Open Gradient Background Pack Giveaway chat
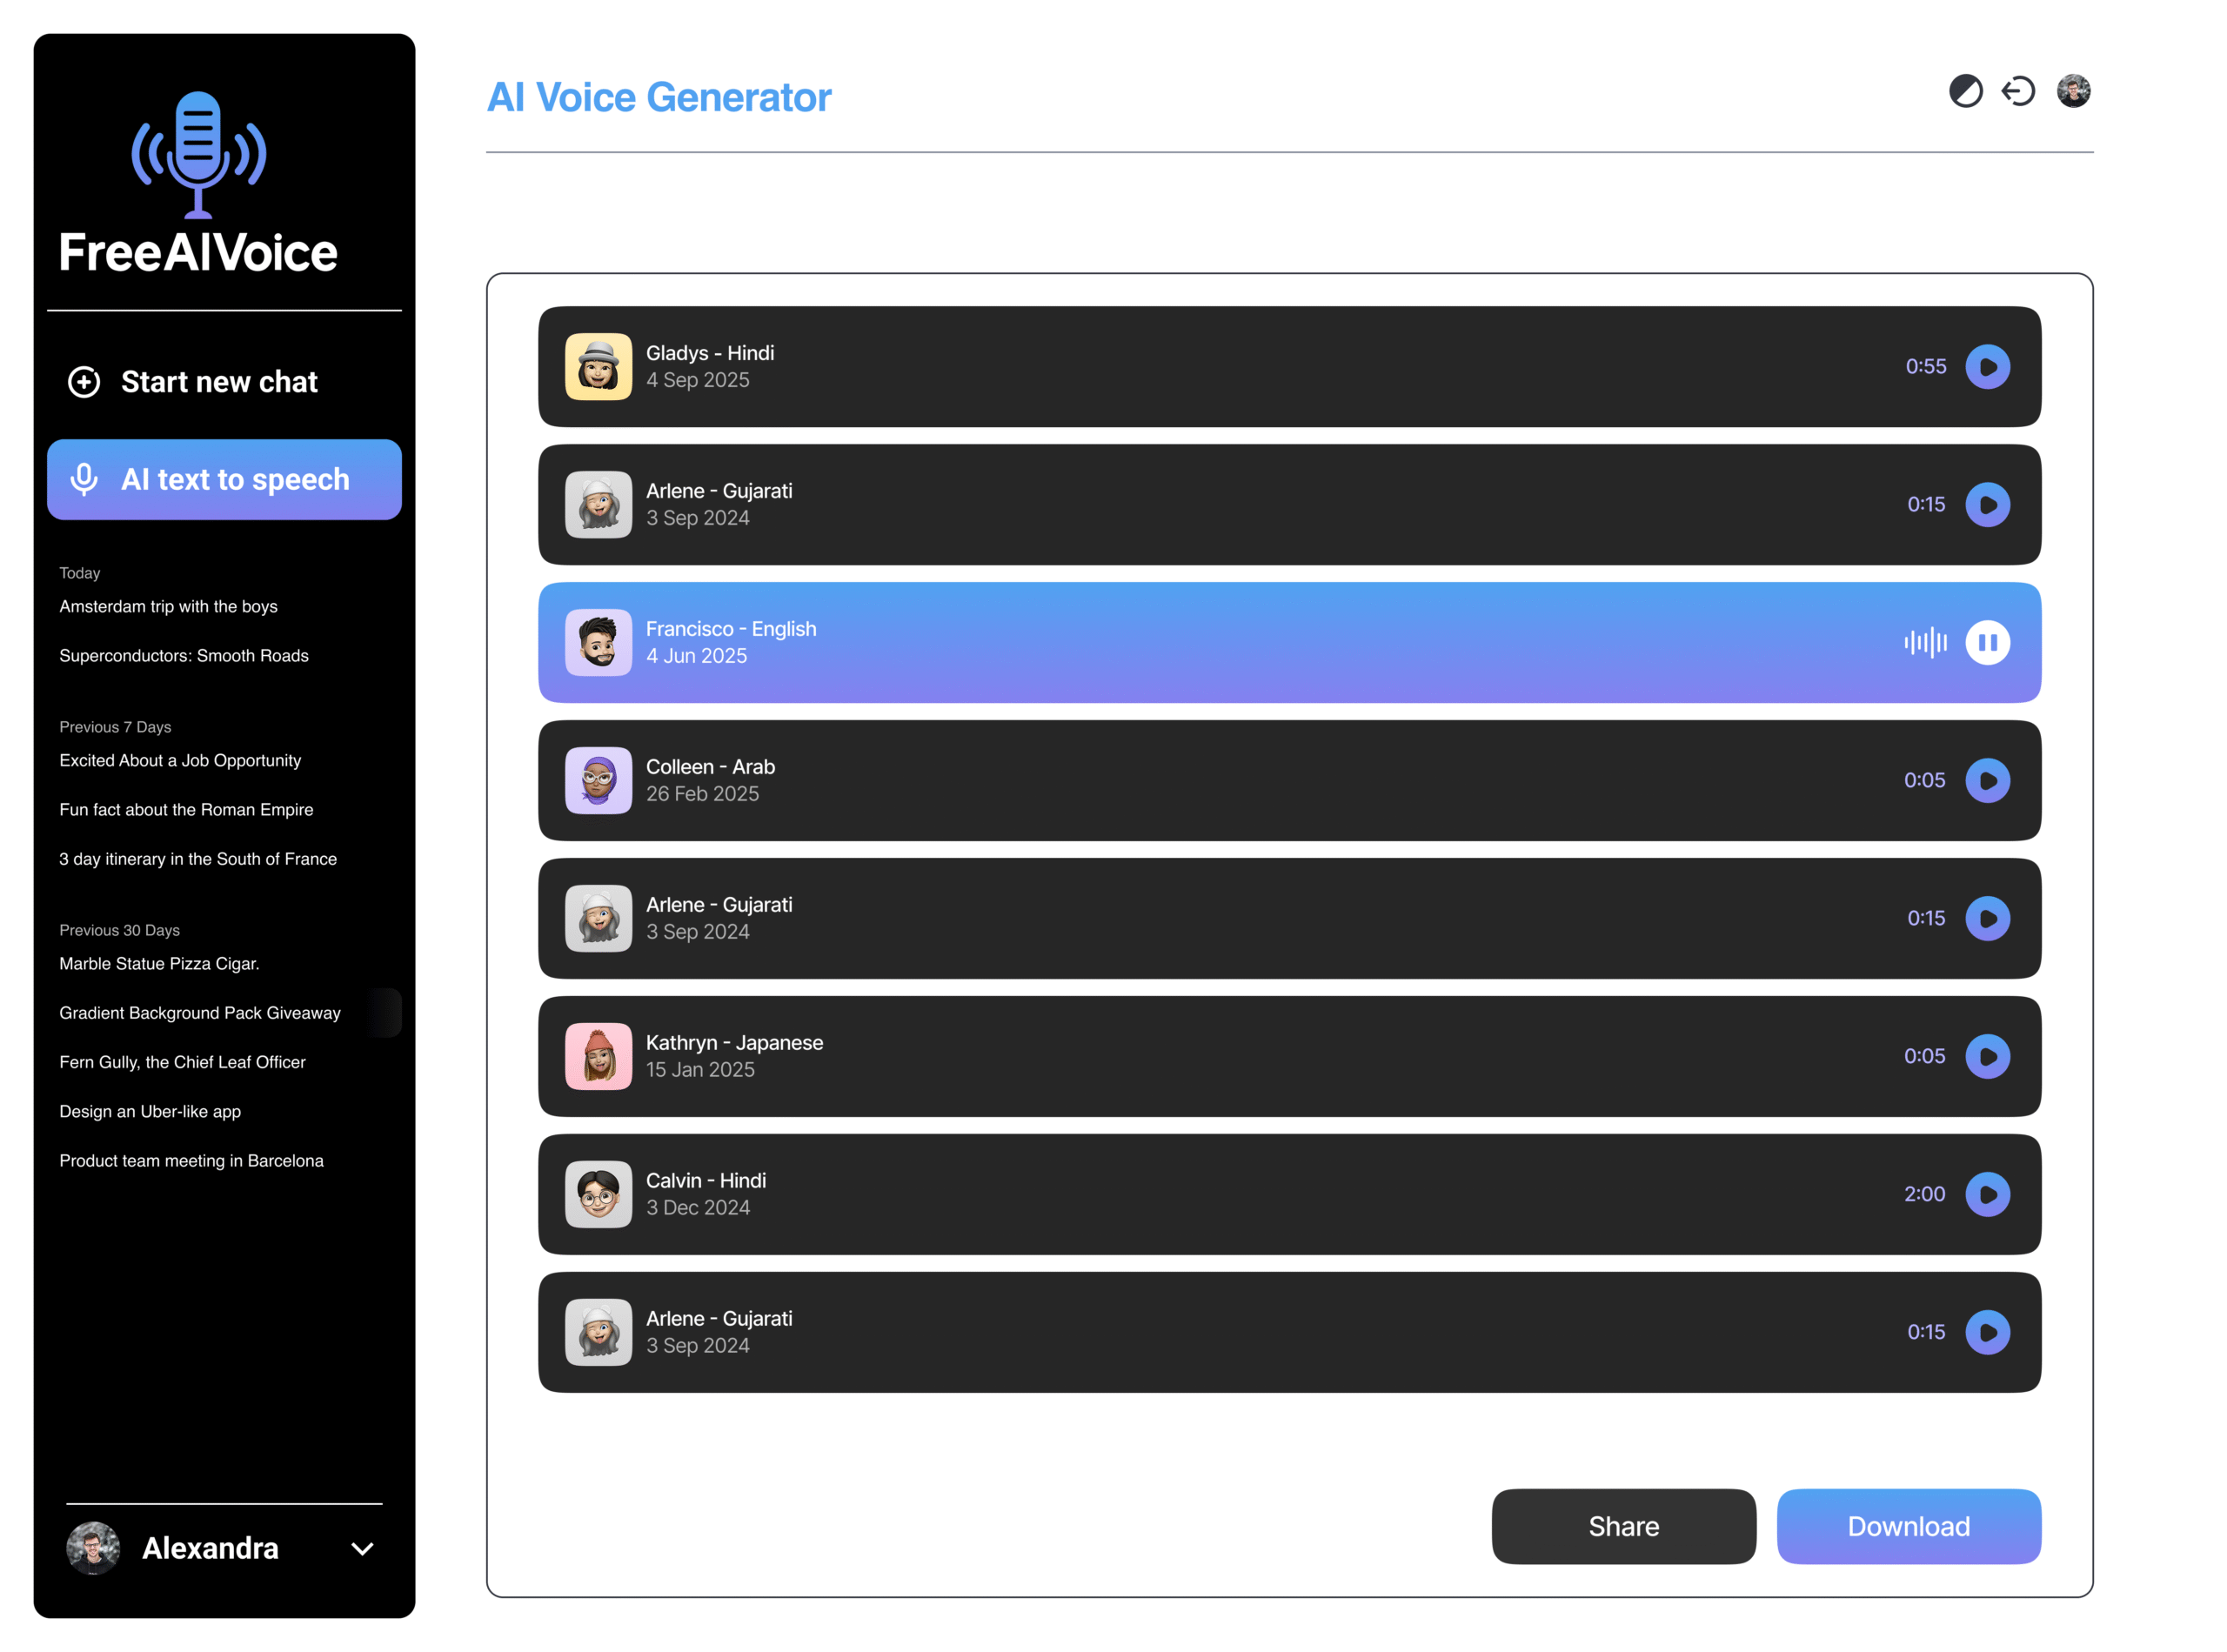The height and width of the screenshot is (1652, 2227). 200,1013
